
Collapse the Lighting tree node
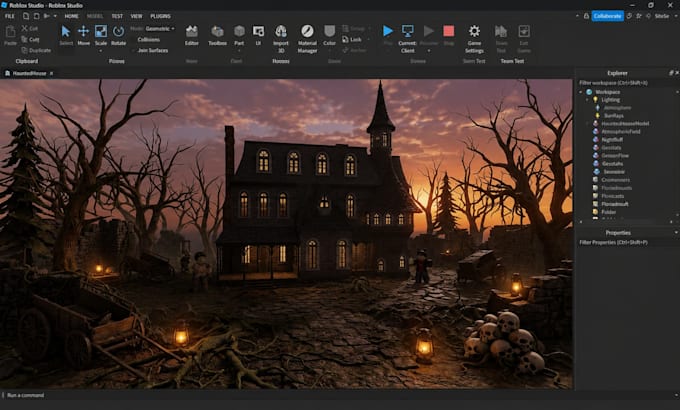(x=588, y=100)
